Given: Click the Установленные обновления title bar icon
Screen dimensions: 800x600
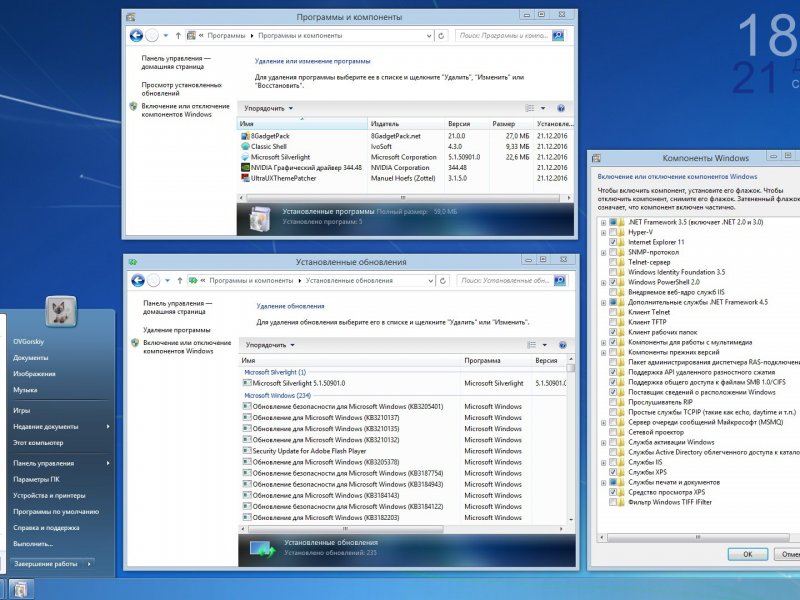Looking at the screenshot, I should (133, 262).
